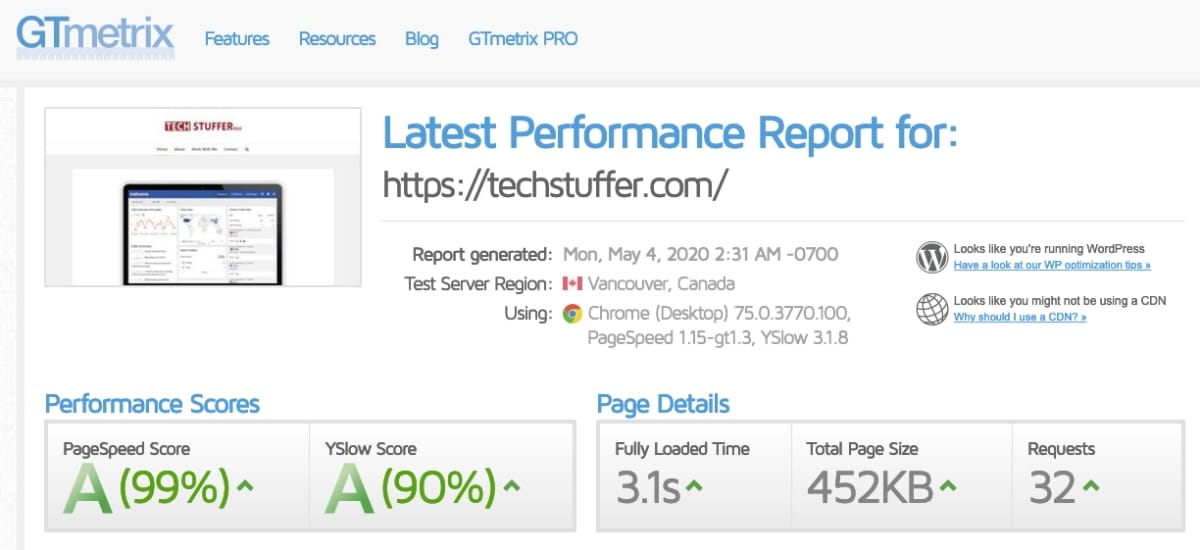Open the Features menu item
This screenshot has width=1200, height=550.
pyautogui.click(x=237, y=39)
